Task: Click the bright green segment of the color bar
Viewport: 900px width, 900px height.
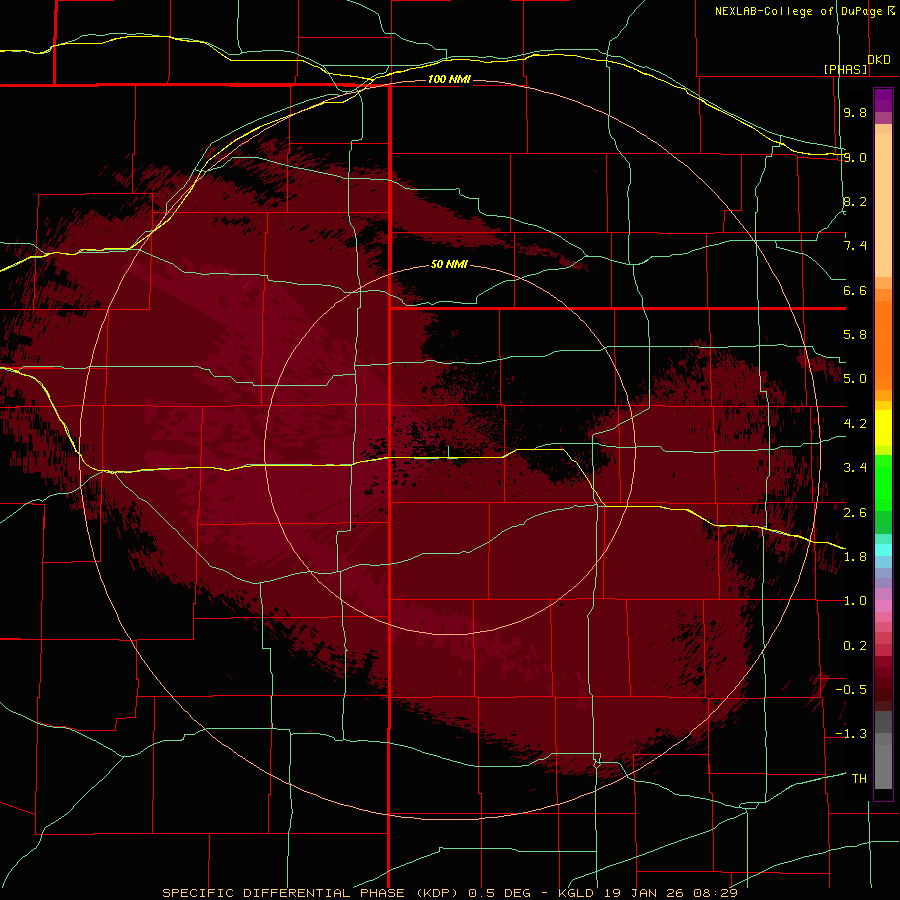Action: 883,484
